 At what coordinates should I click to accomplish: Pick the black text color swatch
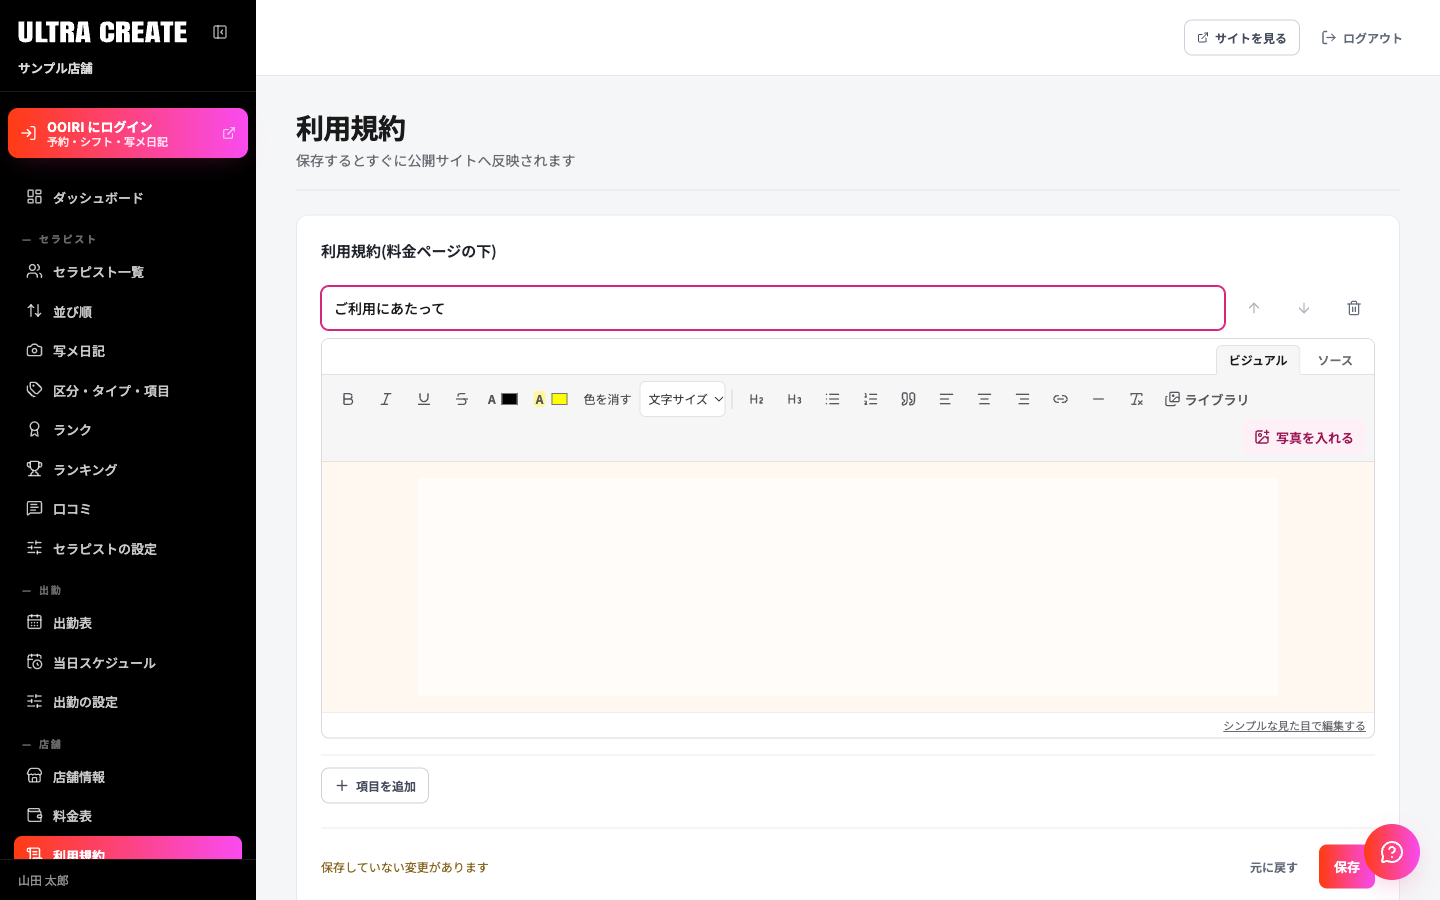pyautogui.click(x=509, y=399)
